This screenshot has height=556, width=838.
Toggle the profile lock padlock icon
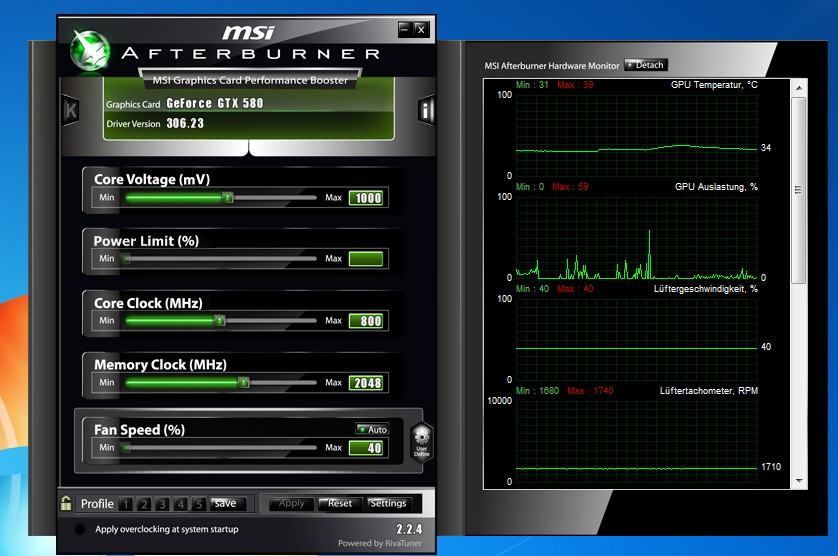[x=66, y=503]
